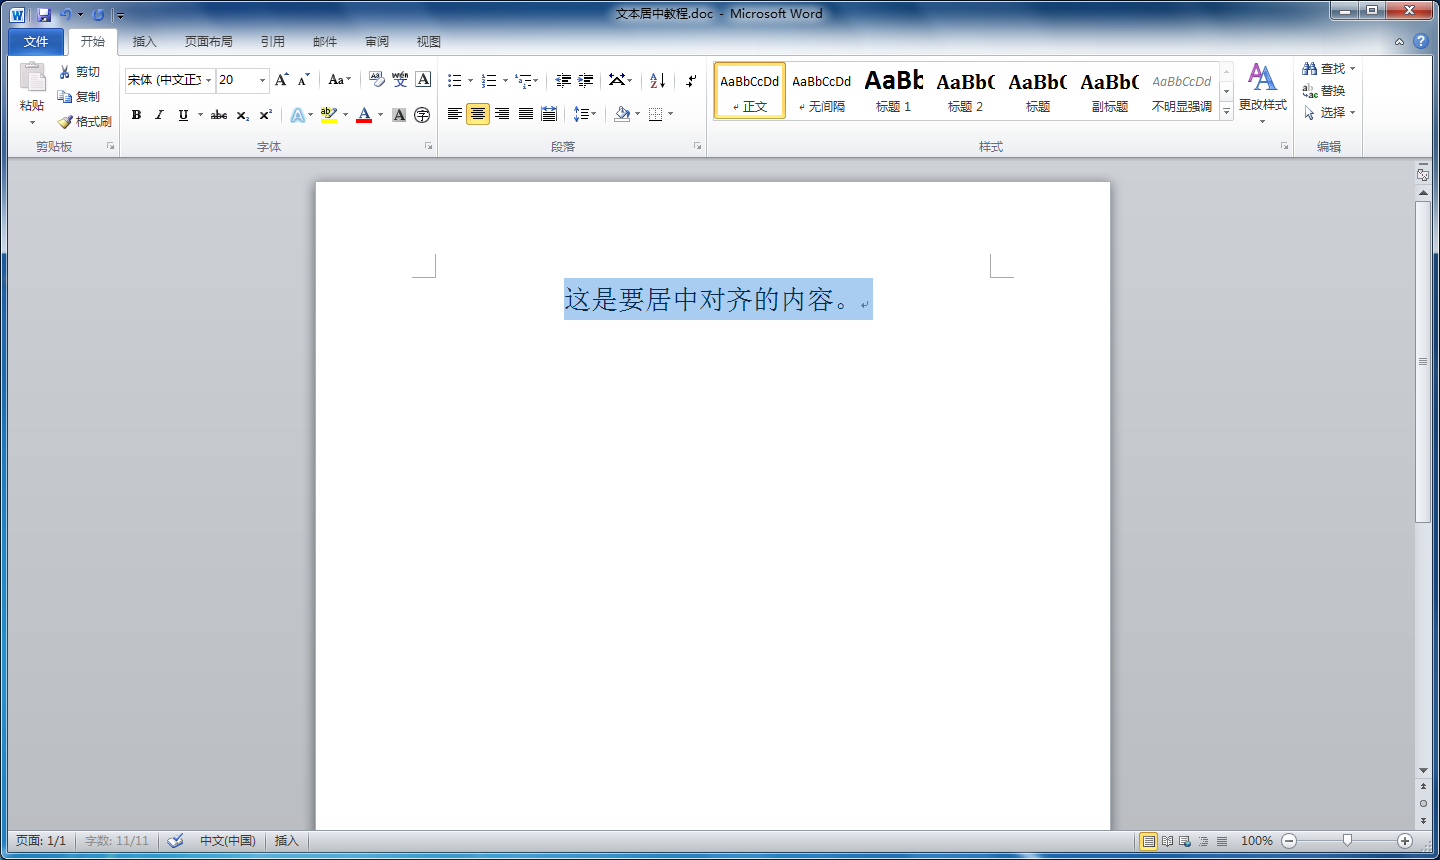Open Word Help question mark icon
This screenshot has height=860, width=1440.
(x=1420, y=42)
